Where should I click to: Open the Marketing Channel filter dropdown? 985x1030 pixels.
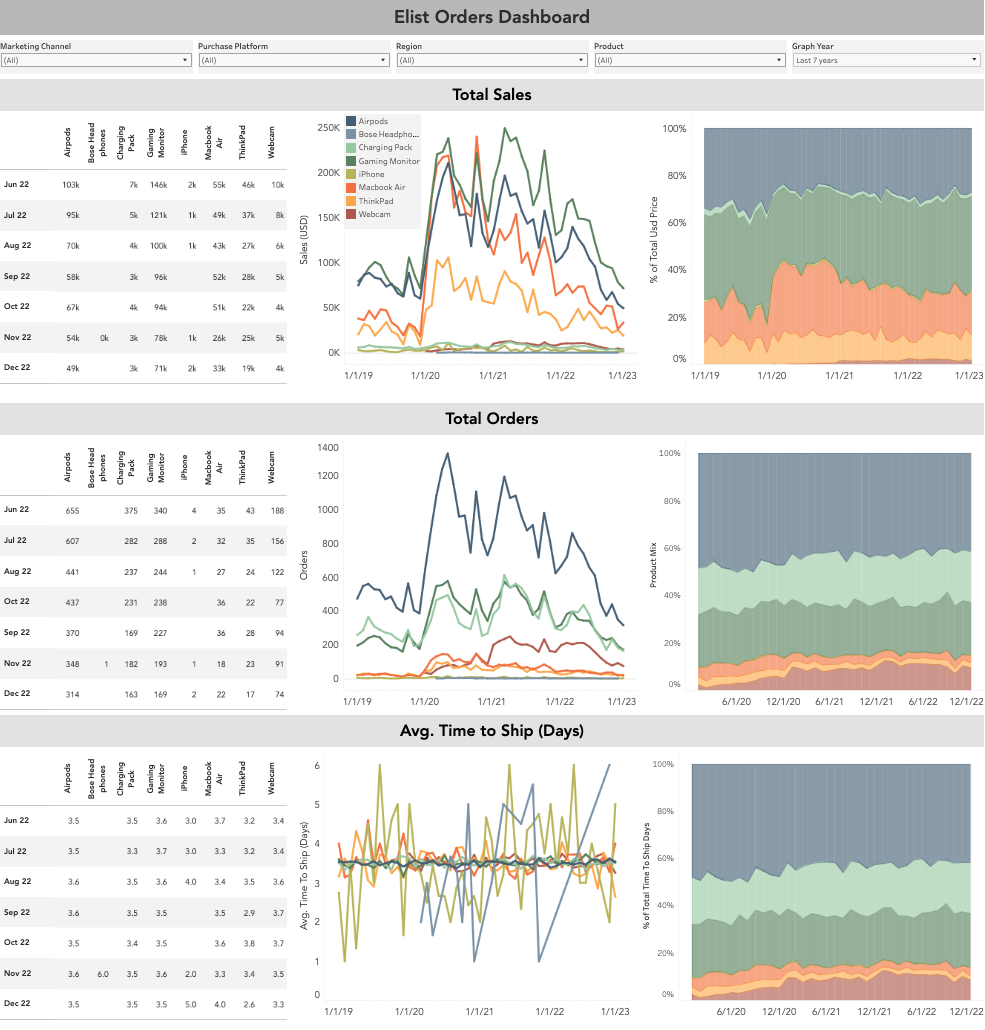click(96, 60)
